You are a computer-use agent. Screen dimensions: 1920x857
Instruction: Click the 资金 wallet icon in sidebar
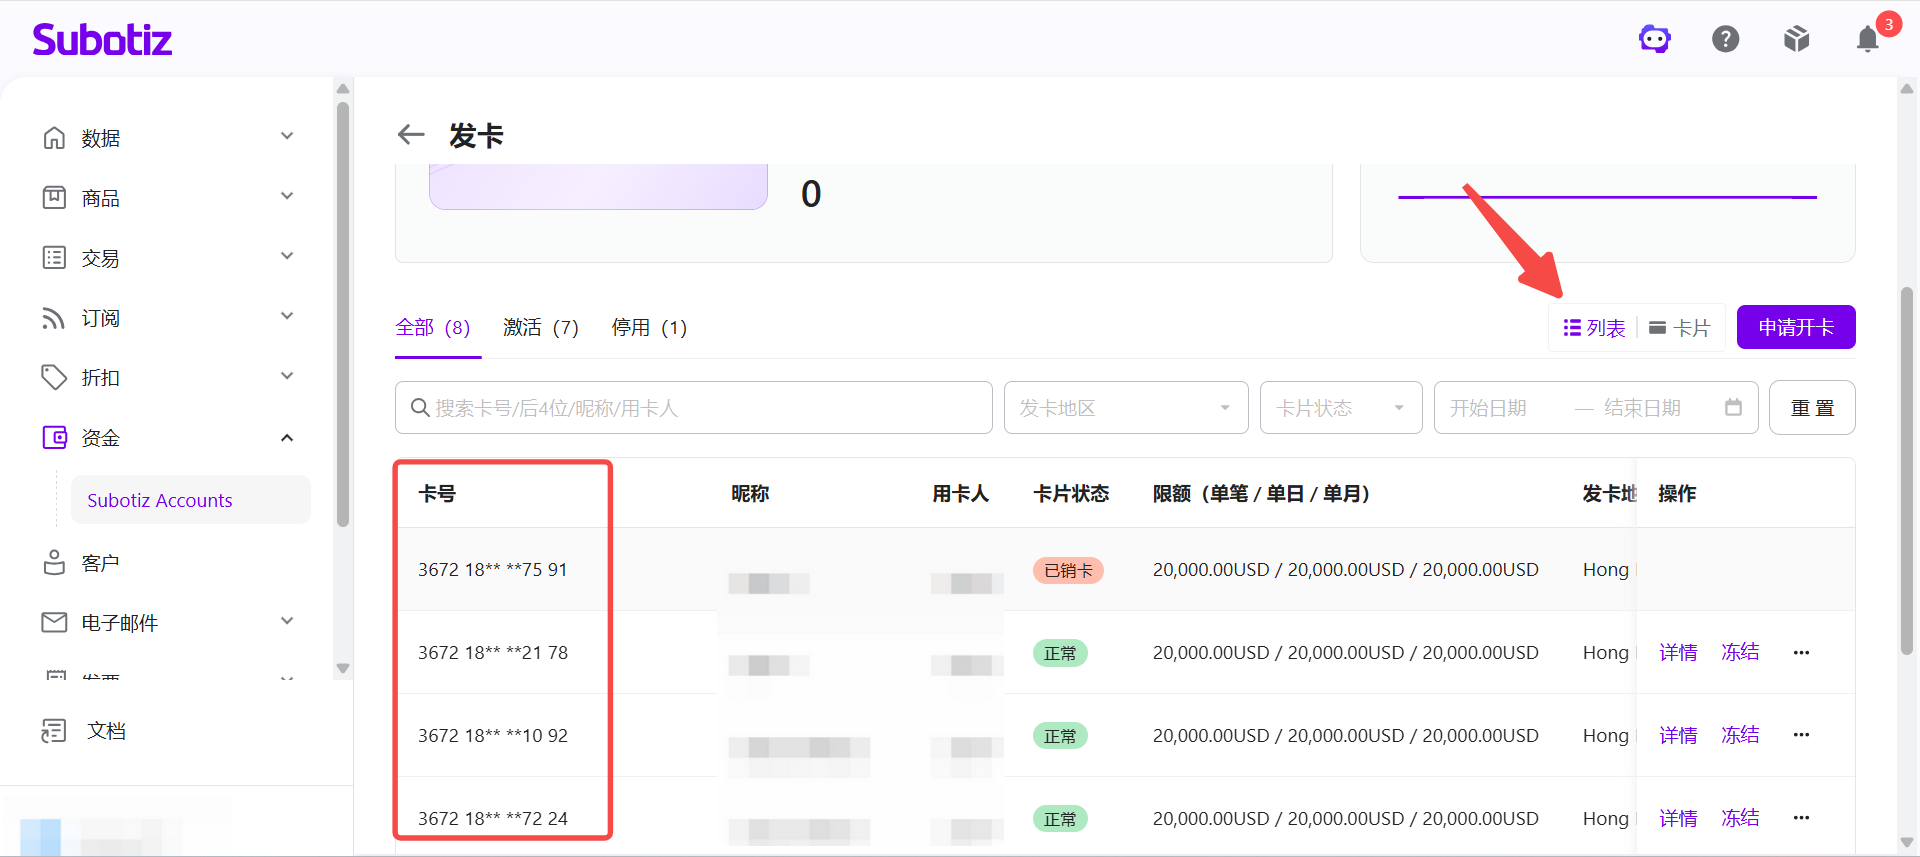pos(54,437)
